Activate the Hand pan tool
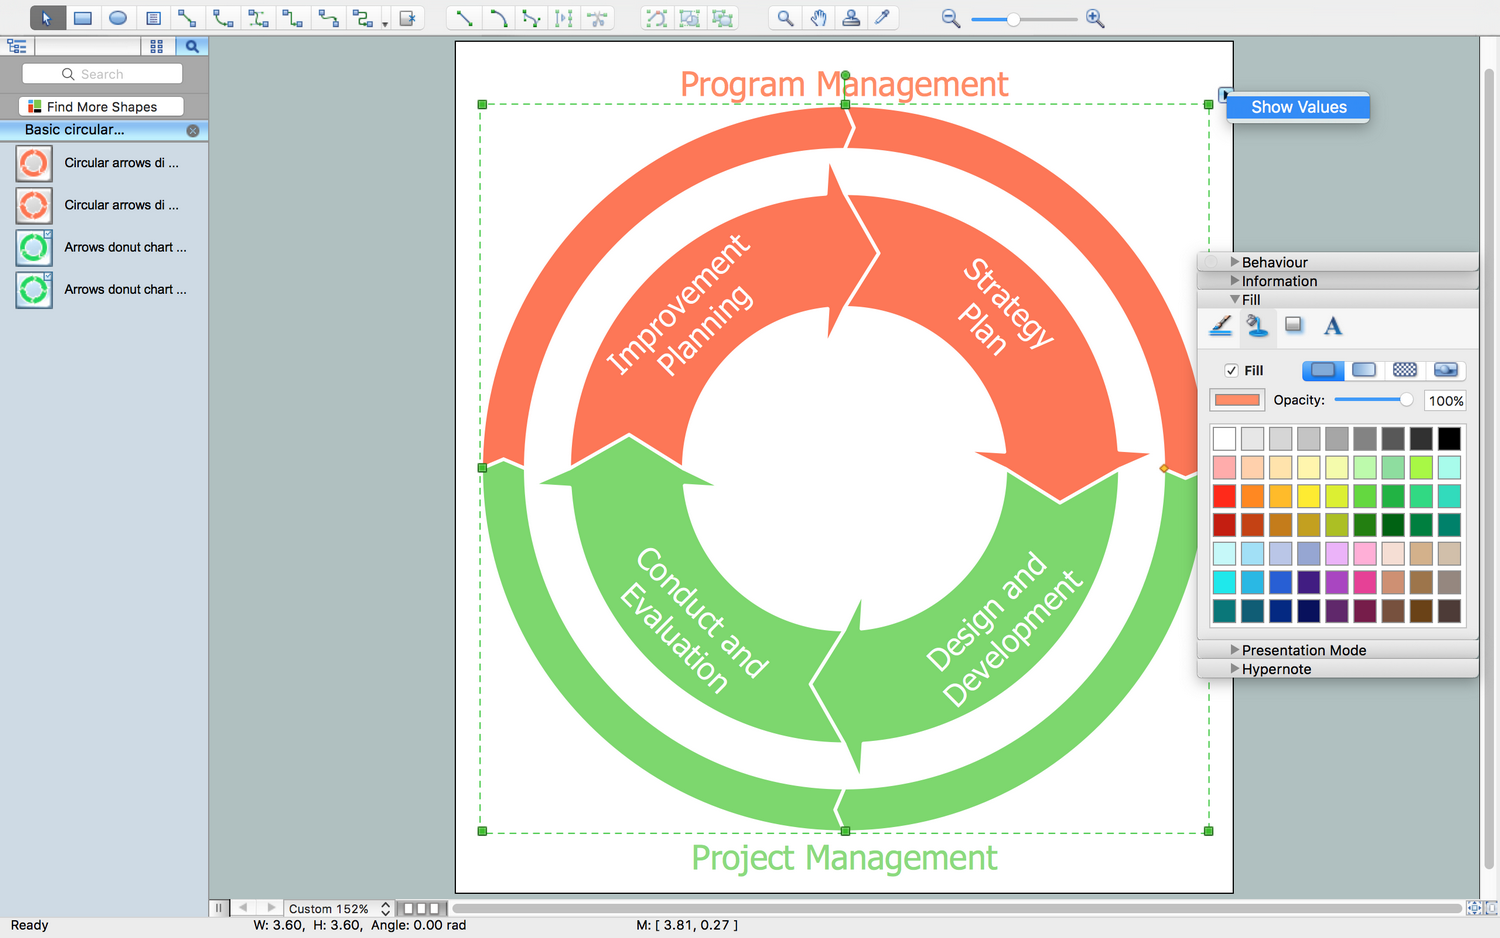 click(x=818, y=17)
